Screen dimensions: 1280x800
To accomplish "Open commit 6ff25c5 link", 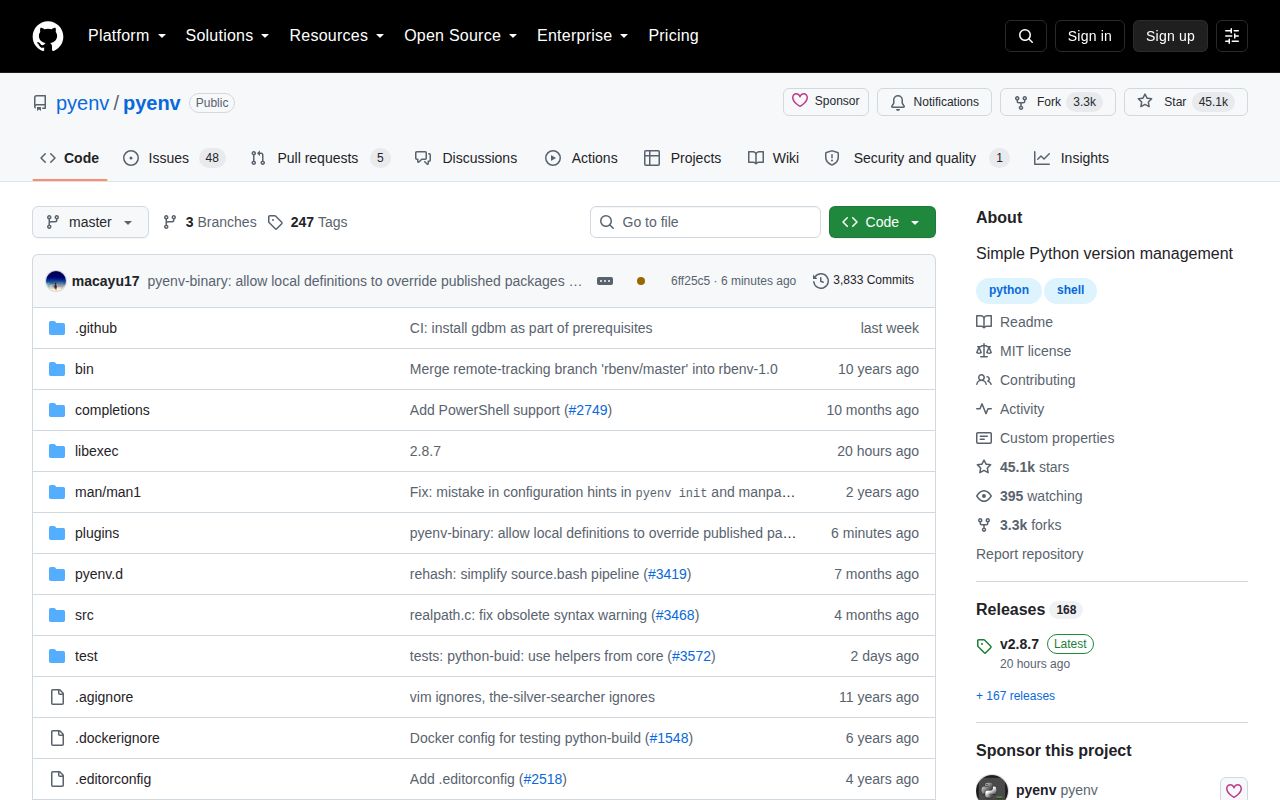I will coord(690,281).
